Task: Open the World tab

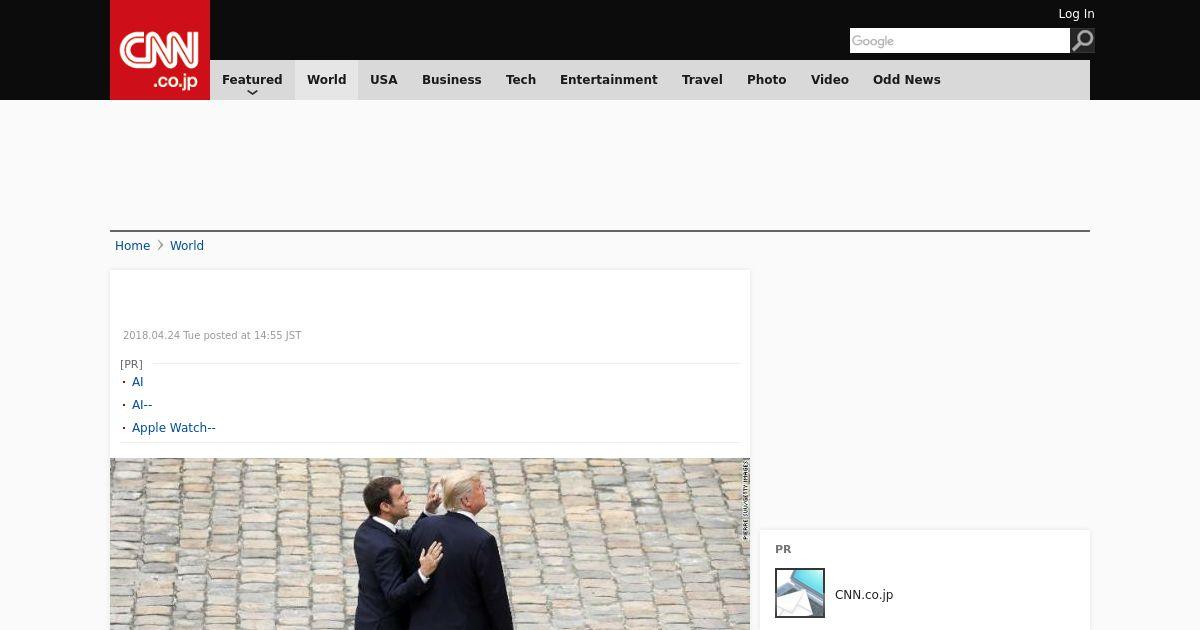Action: click(326, 80)
